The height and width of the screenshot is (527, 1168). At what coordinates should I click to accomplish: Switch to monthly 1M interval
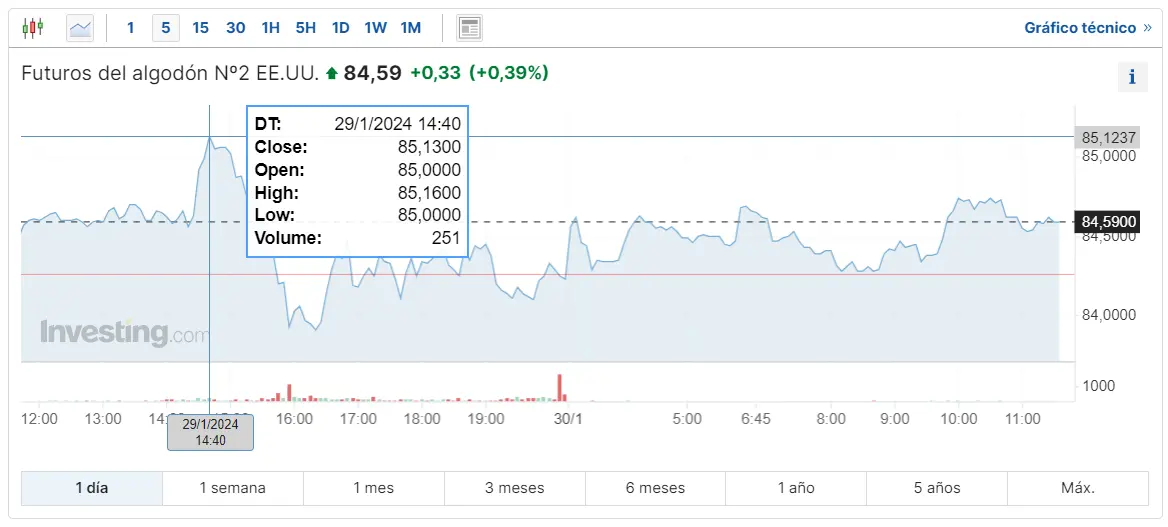(x=410, y=28)
